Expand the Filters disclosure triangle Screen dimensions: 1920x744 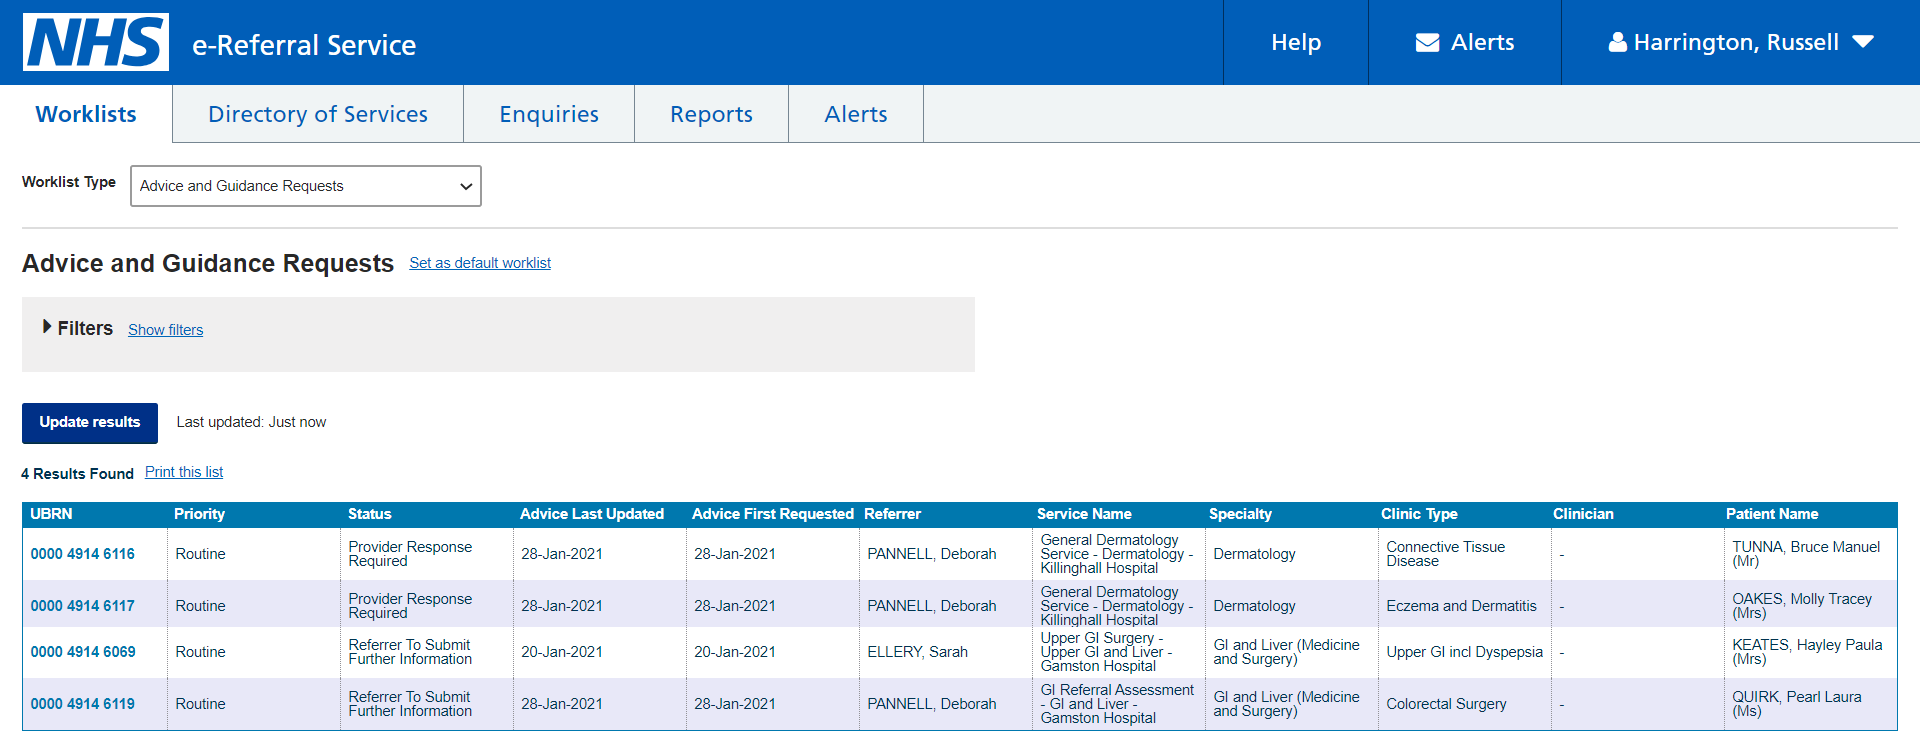point(47,327)
